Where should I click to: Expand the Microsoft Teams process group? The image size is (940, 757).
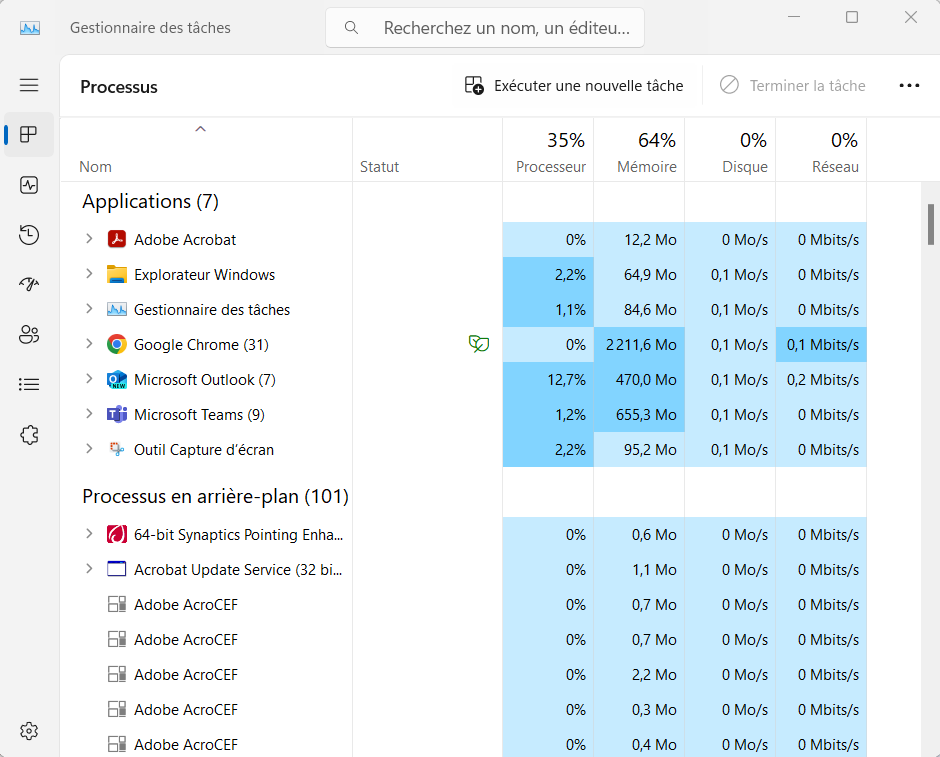tap(89, 414)
